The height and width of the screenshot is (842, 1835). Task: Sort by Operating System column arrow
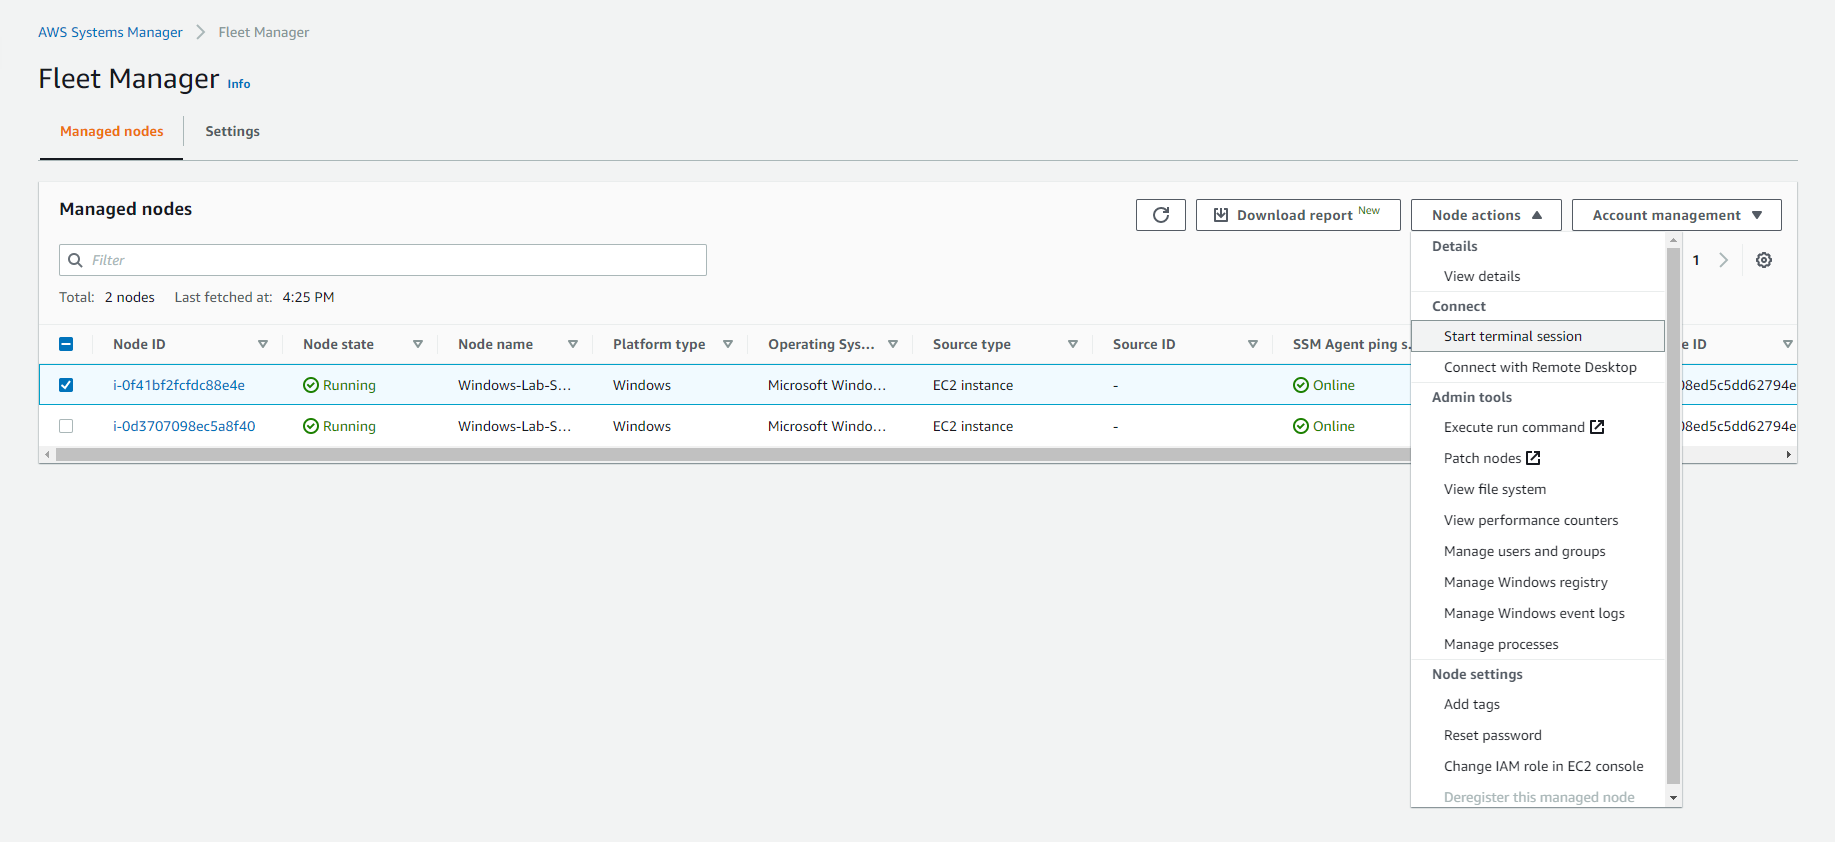click(x=893, y=344)
